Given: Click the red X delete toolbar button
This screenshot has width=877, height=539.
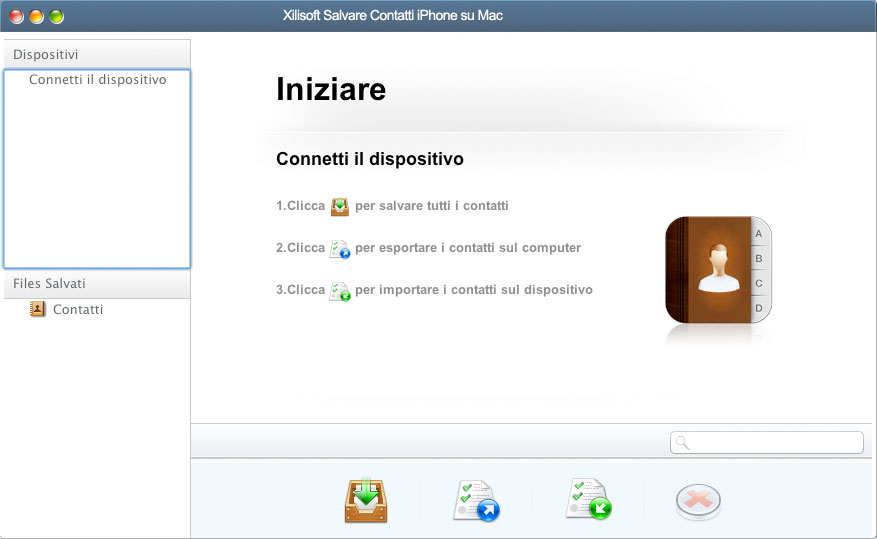Looking at the screenshot, I should (698, 502).
